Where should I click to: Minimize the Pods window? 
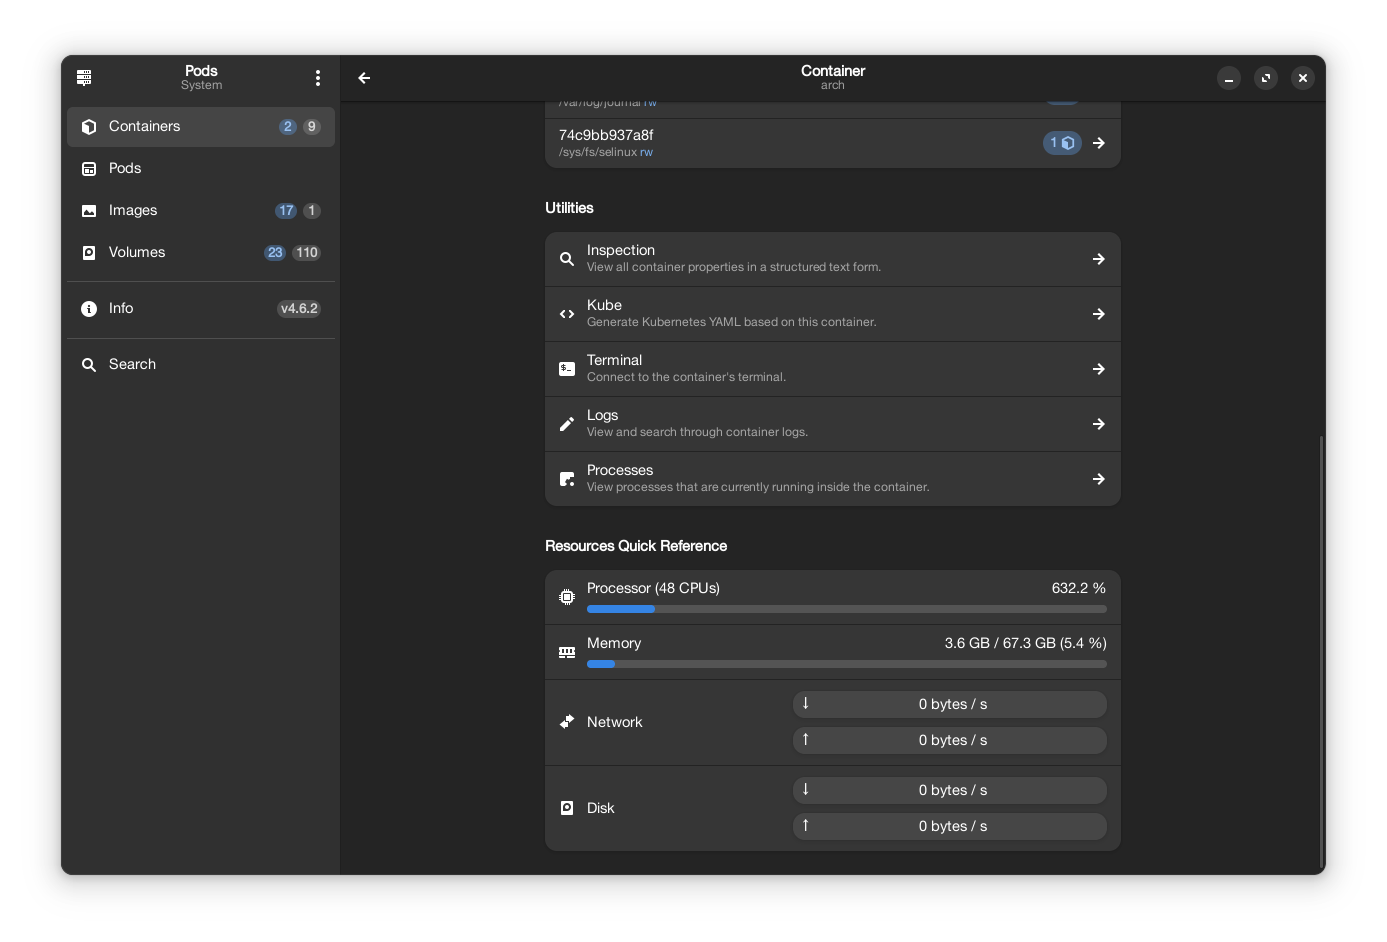click(1229, 78)
